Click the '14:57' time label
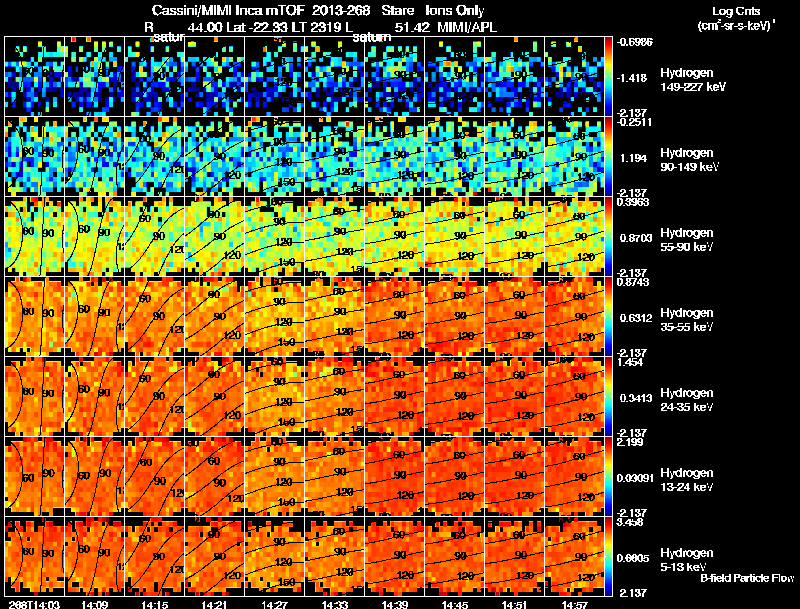 click(x=574, y=605)
